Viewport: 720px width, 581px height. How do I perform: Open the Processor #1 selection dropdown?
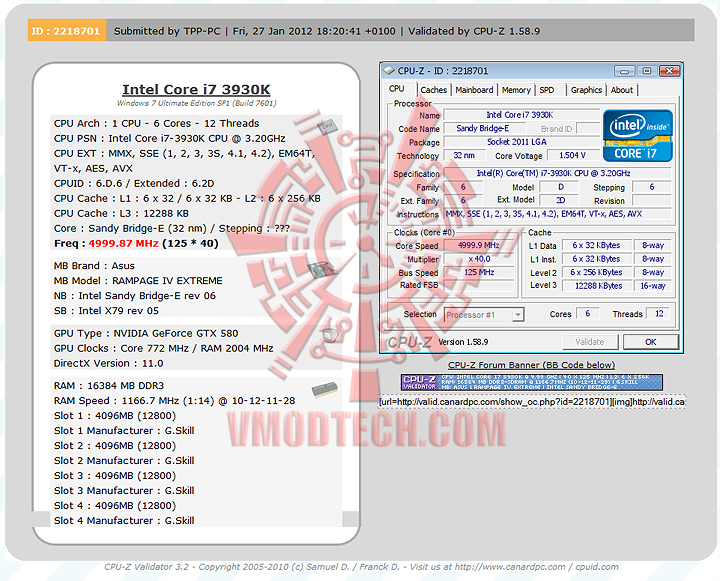click(x=484, y=315)
